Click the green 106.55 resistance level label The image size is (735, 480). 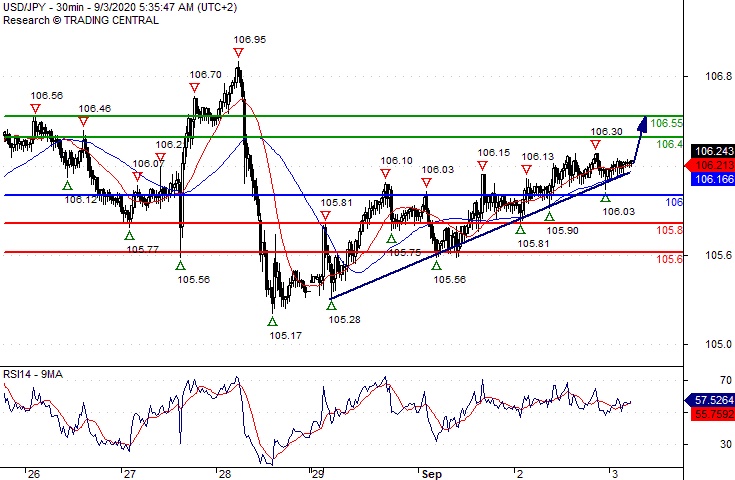pyautogui.click(x=667, y=123)
